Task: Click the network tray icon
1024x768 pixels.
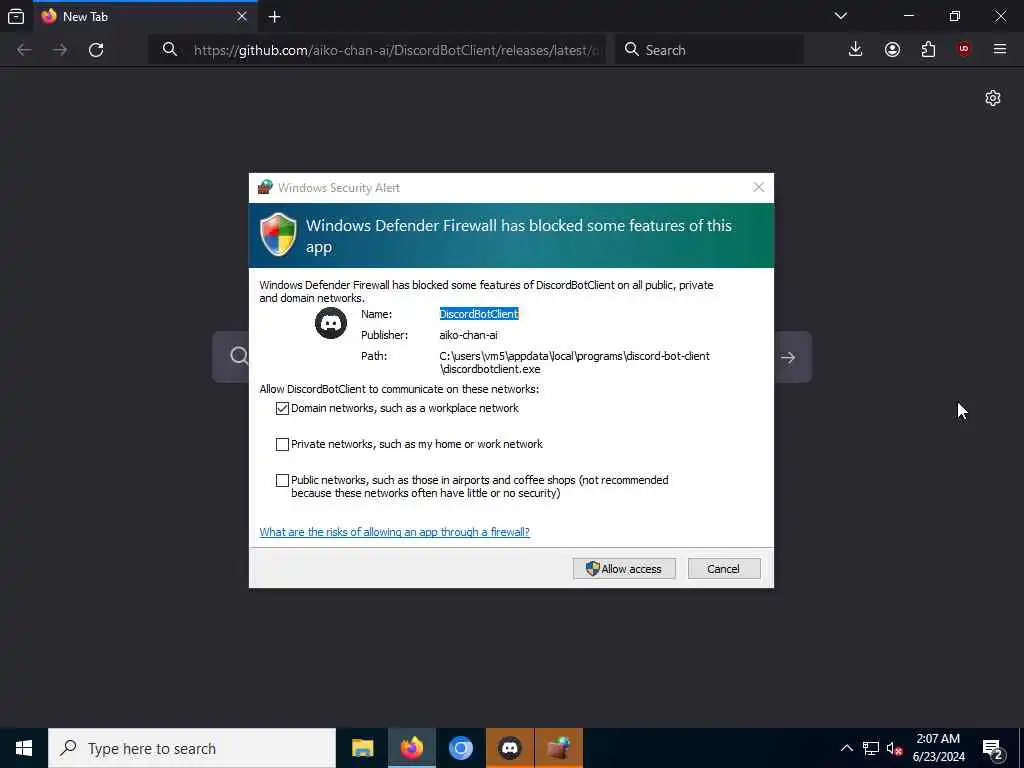Action: pyautogui.click(x=871, y=748)
